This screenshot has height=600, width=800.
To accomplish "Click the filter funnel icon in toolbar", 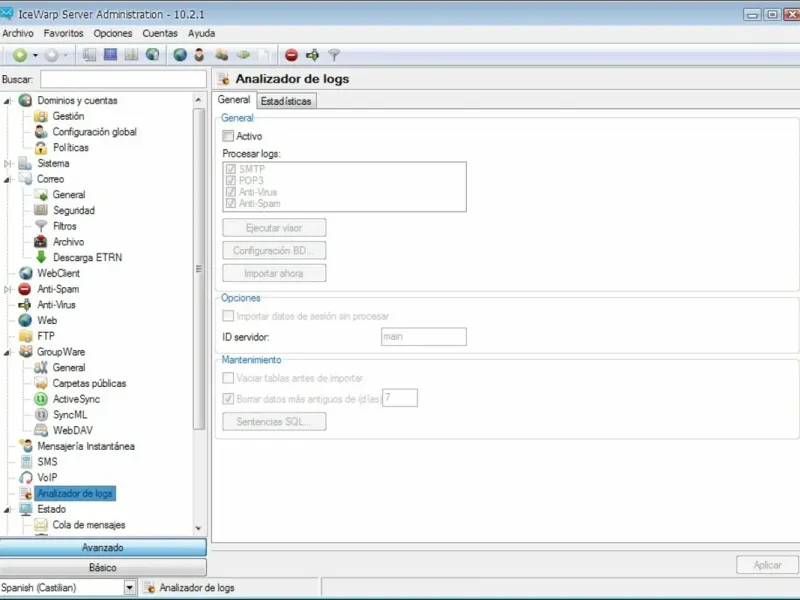I will click(334, 55).
